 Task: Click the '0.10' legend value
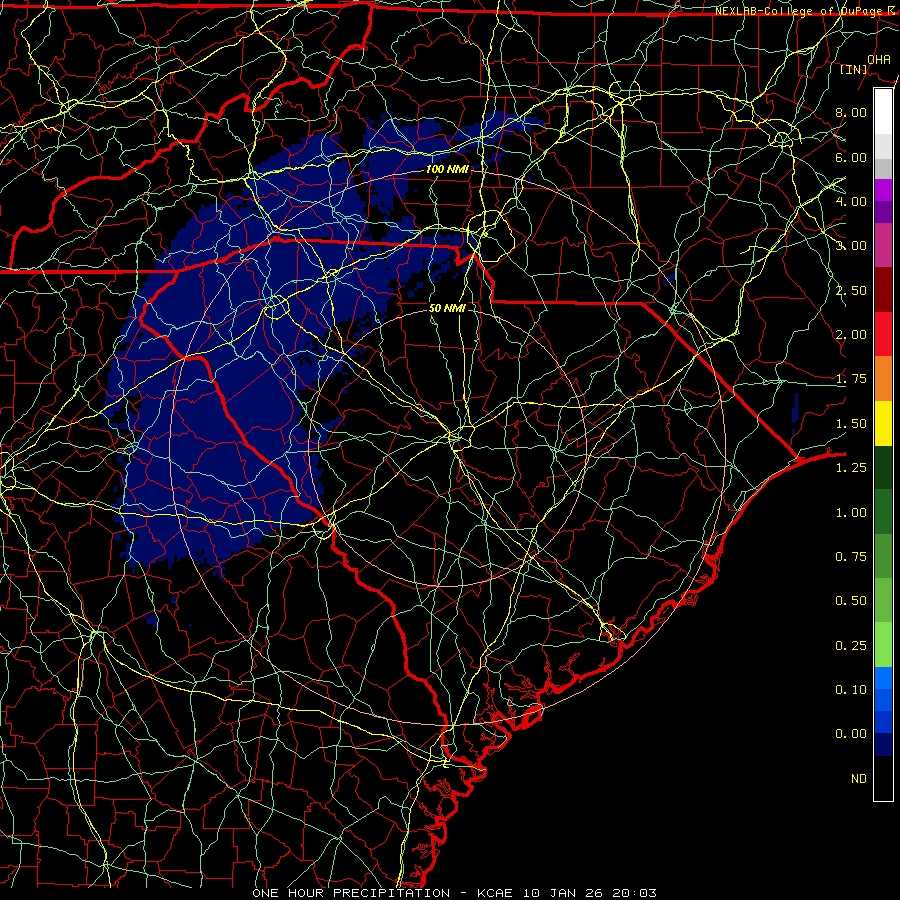851,690
